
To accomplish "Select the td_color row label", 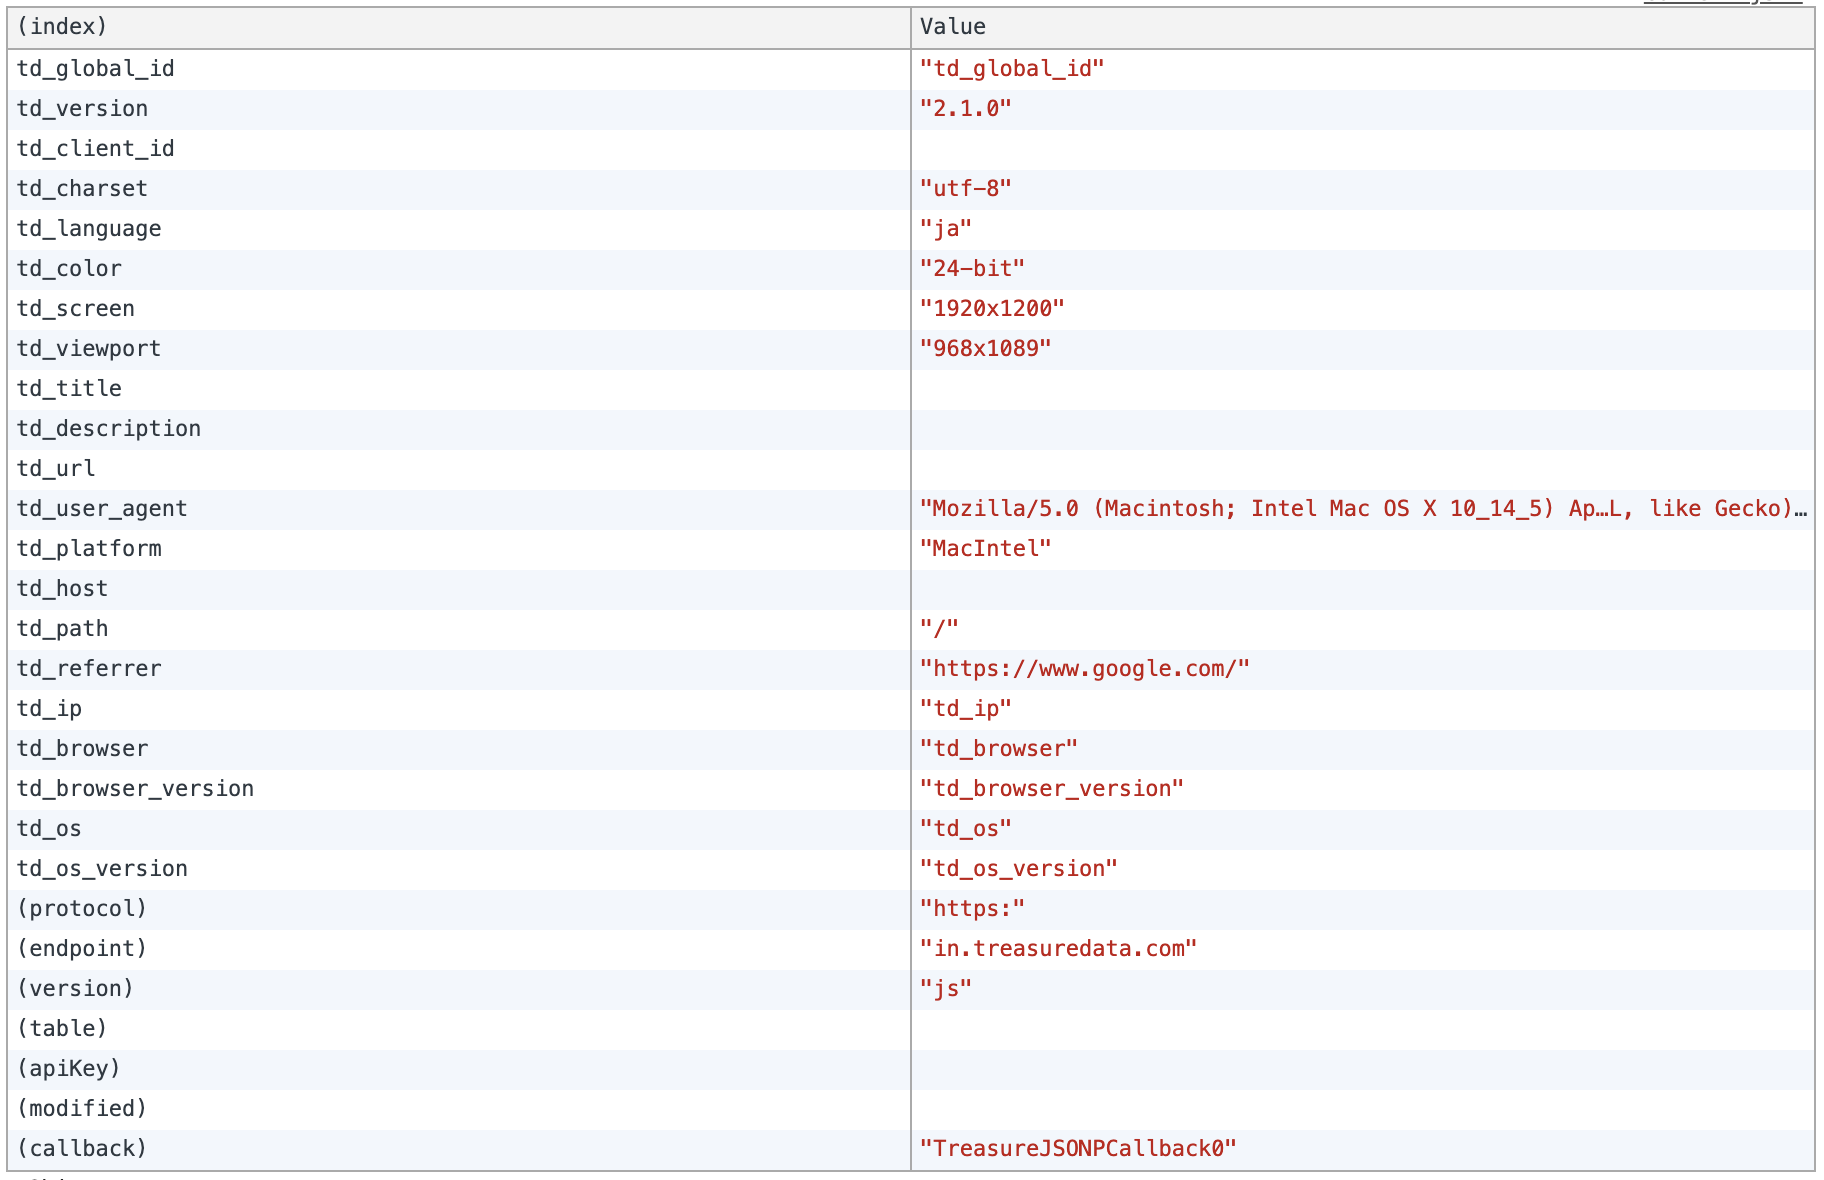I will [x=69, y=269].
